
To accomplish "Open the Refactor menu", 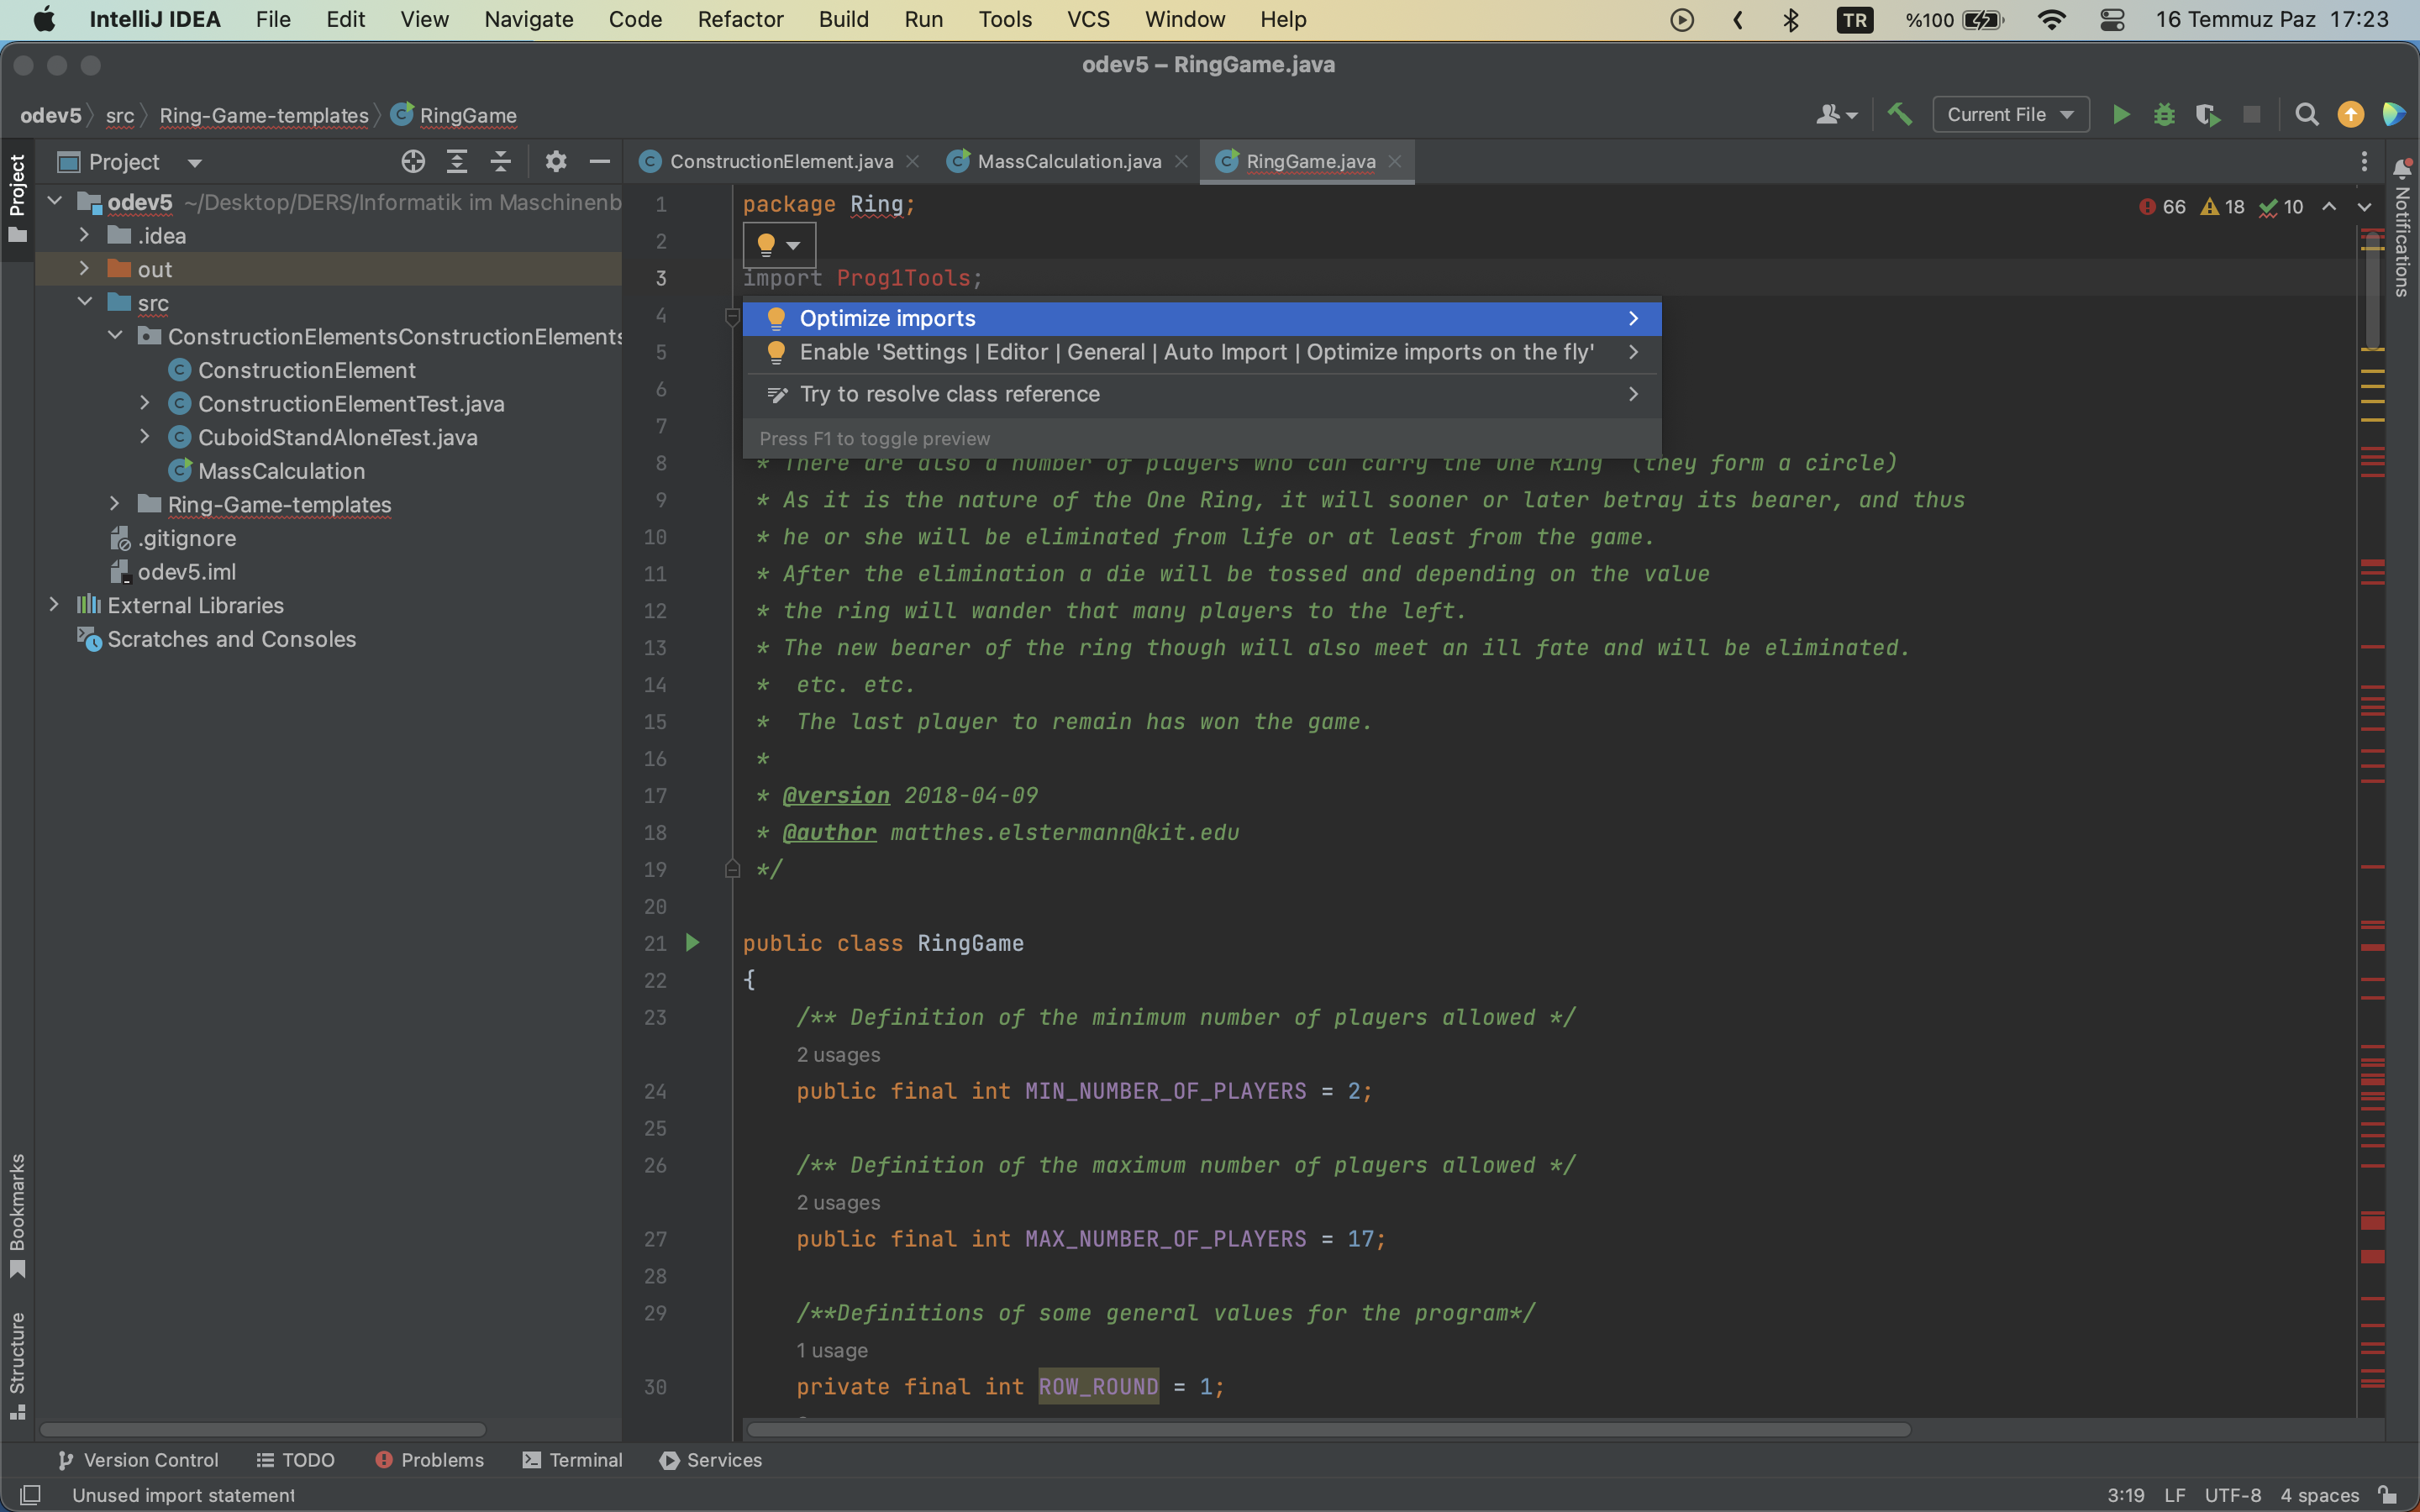I will pos(740,20).
